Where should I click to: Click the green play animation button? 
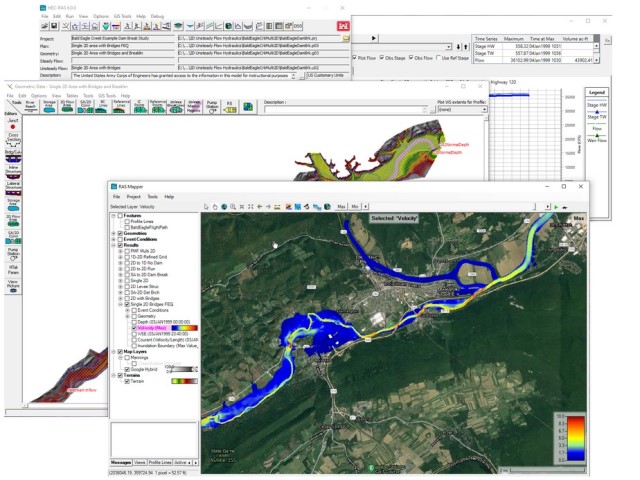556,207
